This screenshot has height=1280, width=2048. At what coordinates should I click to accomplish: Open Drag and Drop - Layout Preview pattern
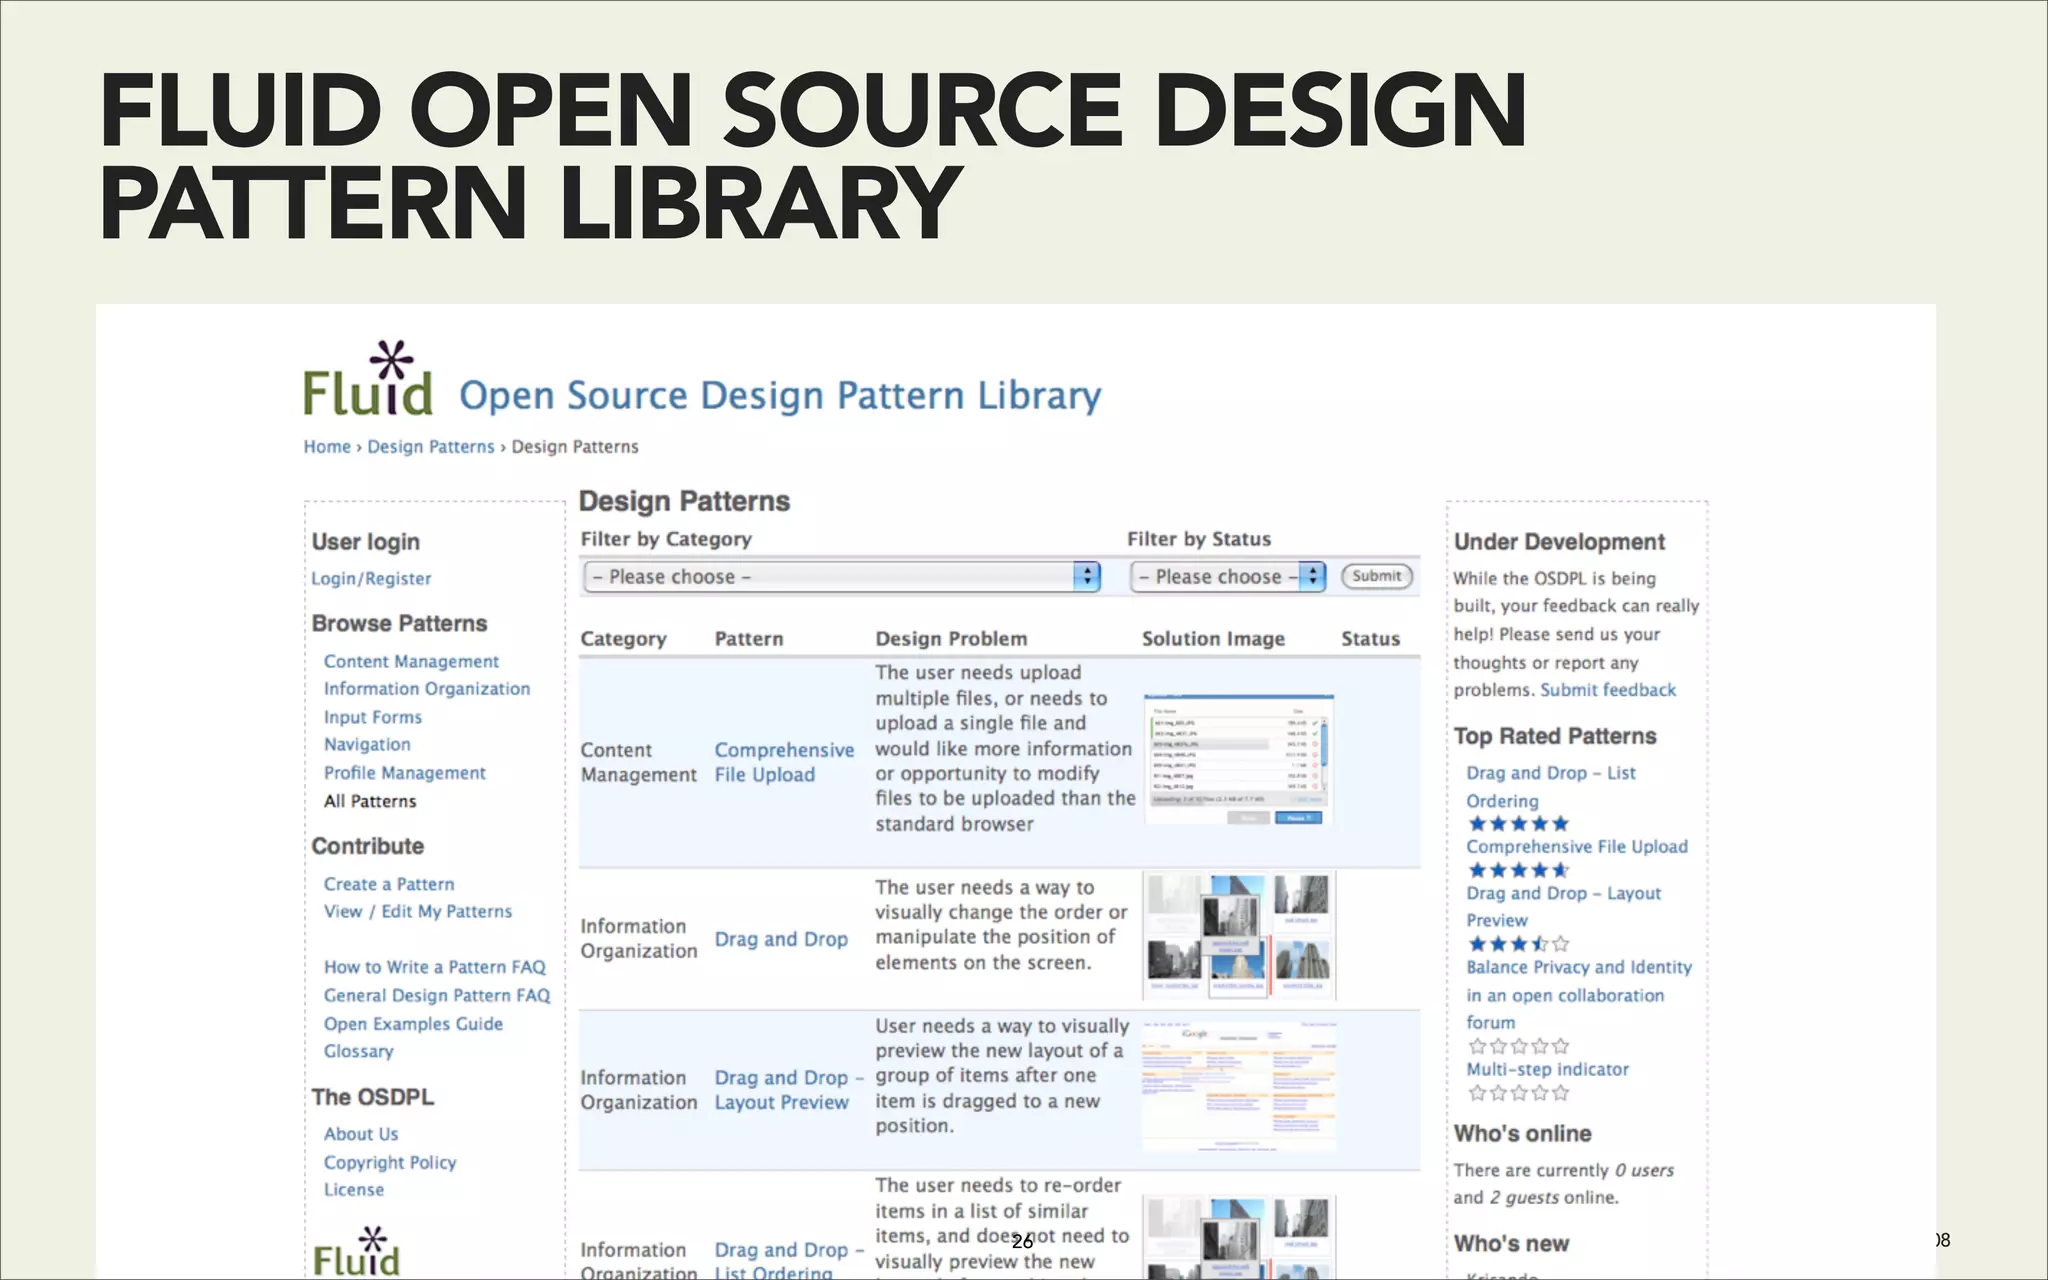788,1090
